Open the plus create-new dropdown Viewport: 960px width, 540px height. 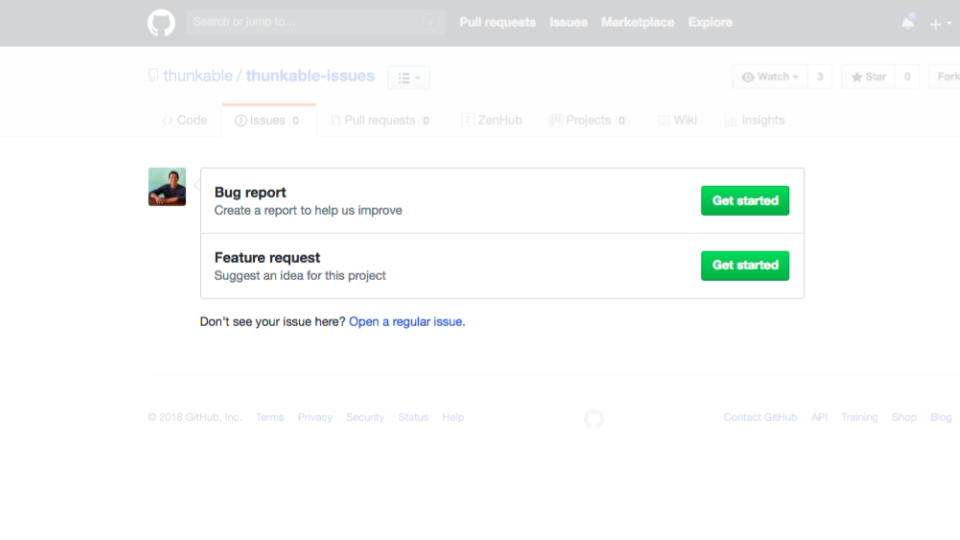point(940,24)
